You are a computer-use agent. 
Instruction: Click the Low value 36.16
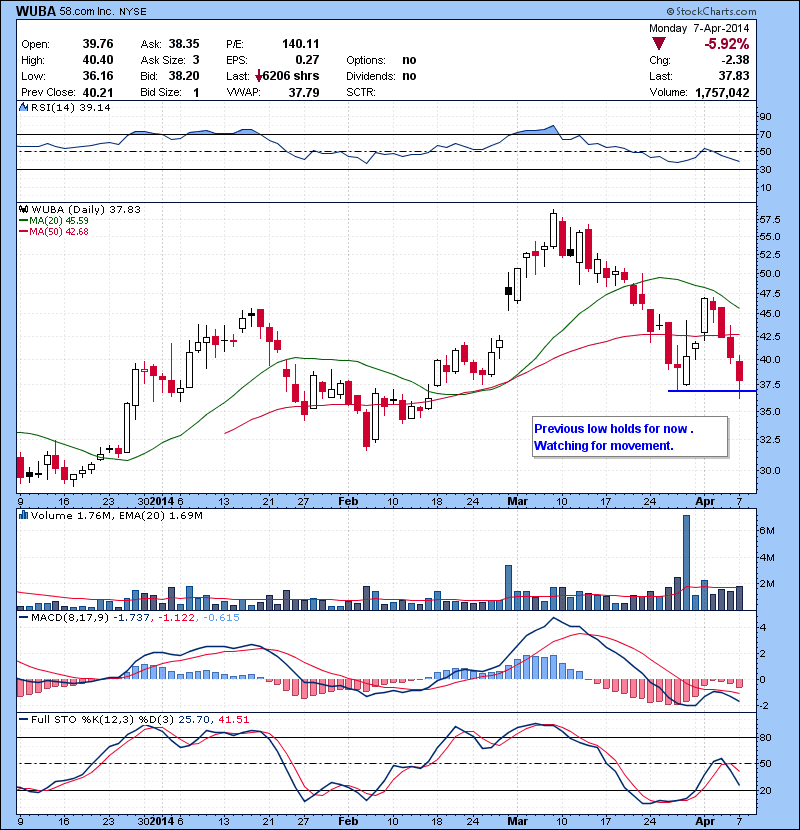pos(98,76)
